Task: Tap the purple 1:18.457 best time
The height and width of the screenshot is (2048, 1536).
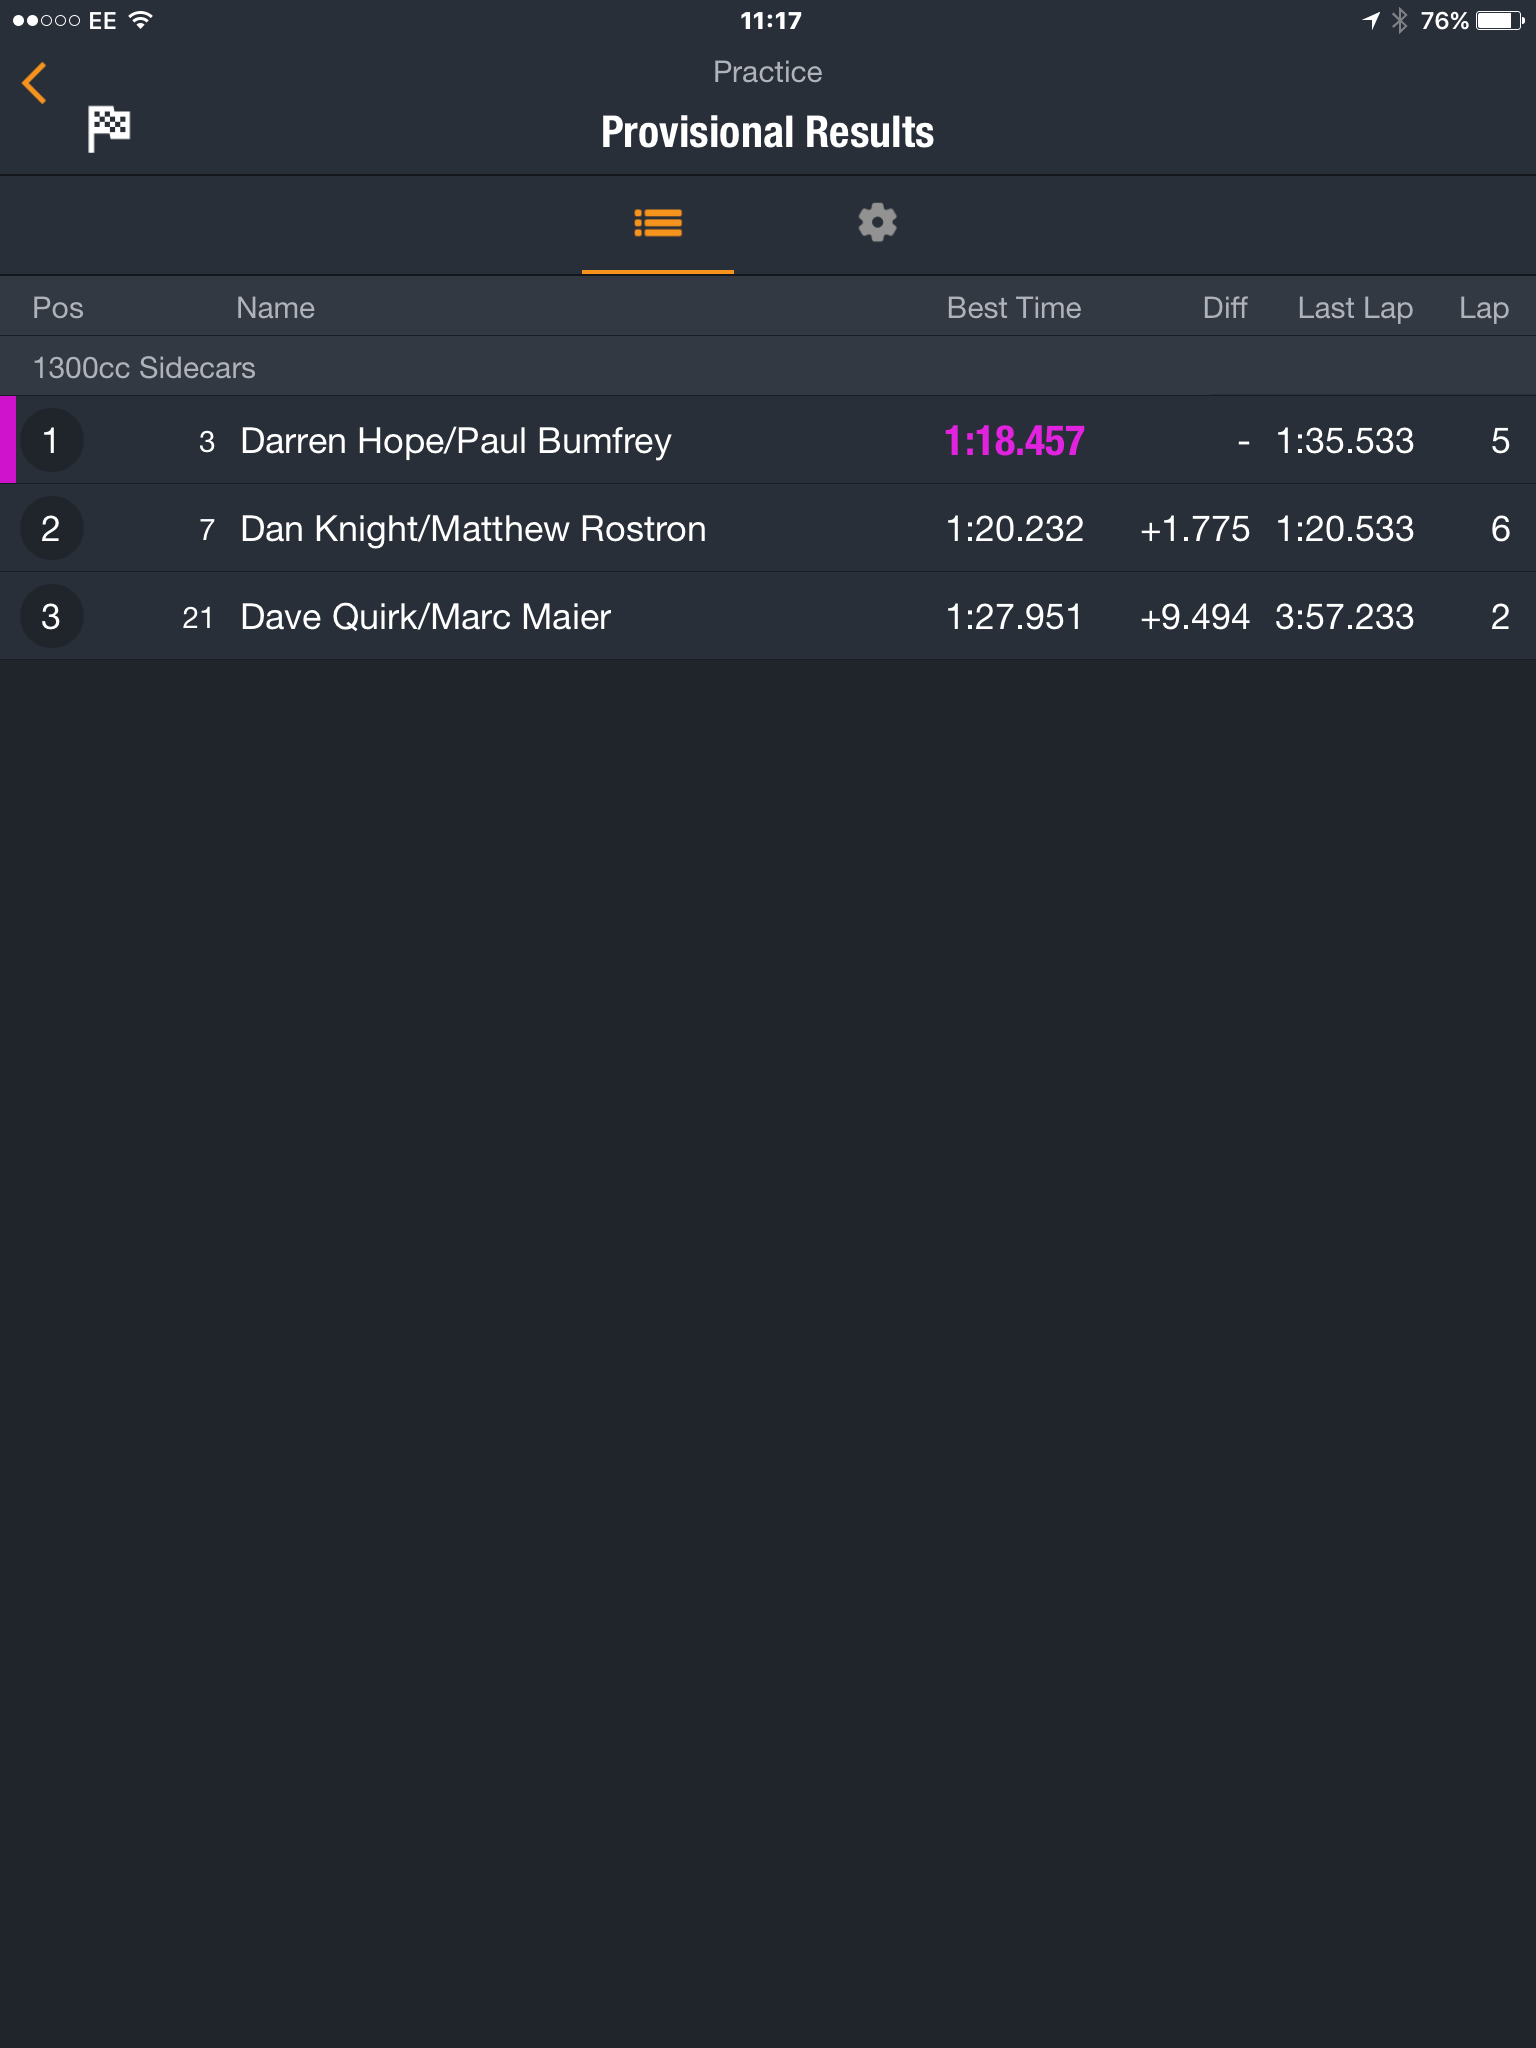Action: [x=1014, y=441]
